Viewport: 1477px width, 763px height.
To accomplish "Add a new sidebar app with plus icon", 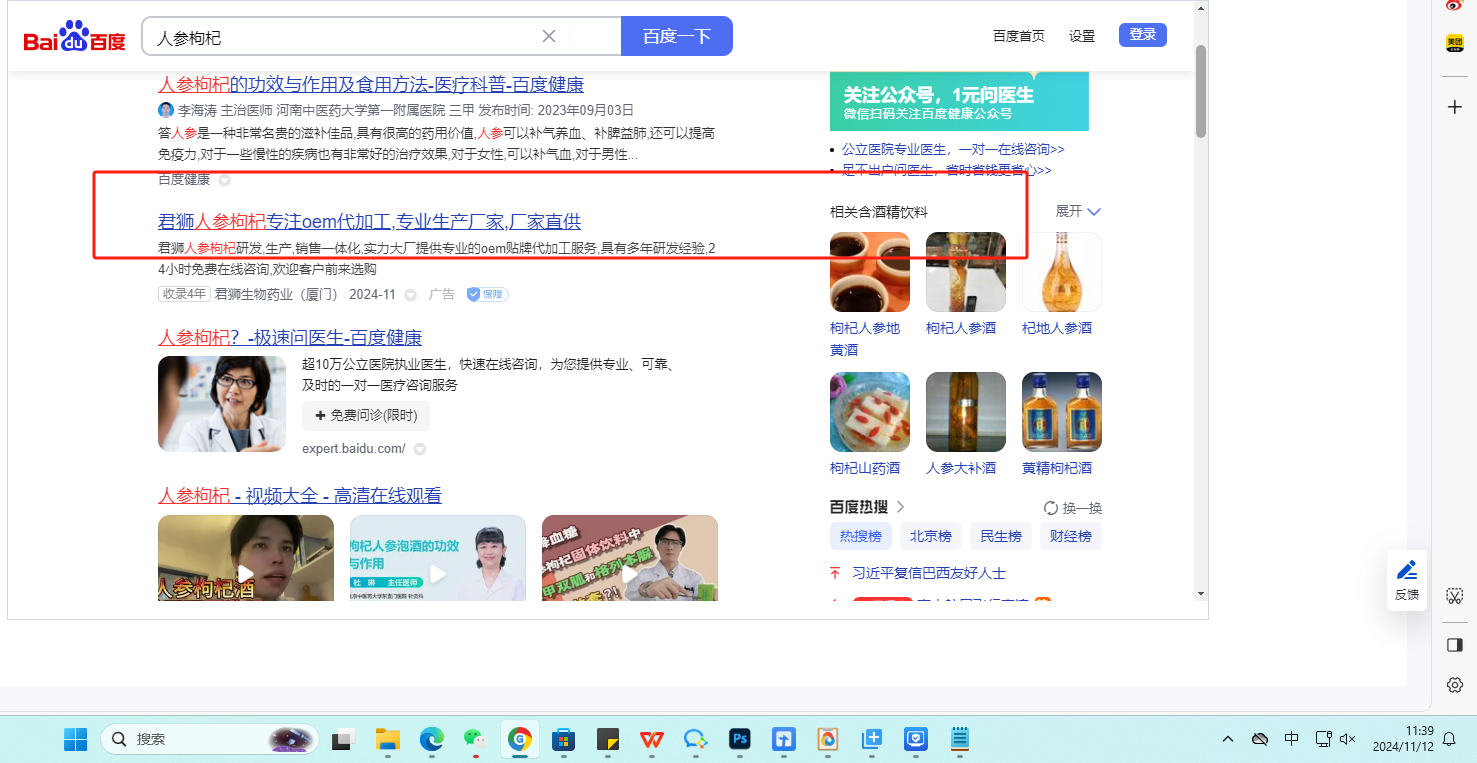I will [1455, 107].
